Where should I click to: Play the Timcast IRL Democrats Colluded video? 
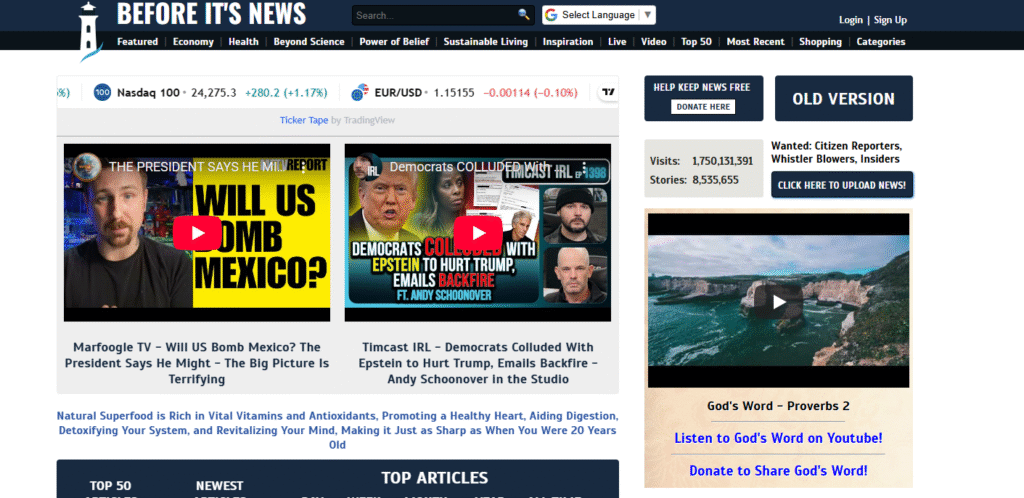[x=478, y=233]
